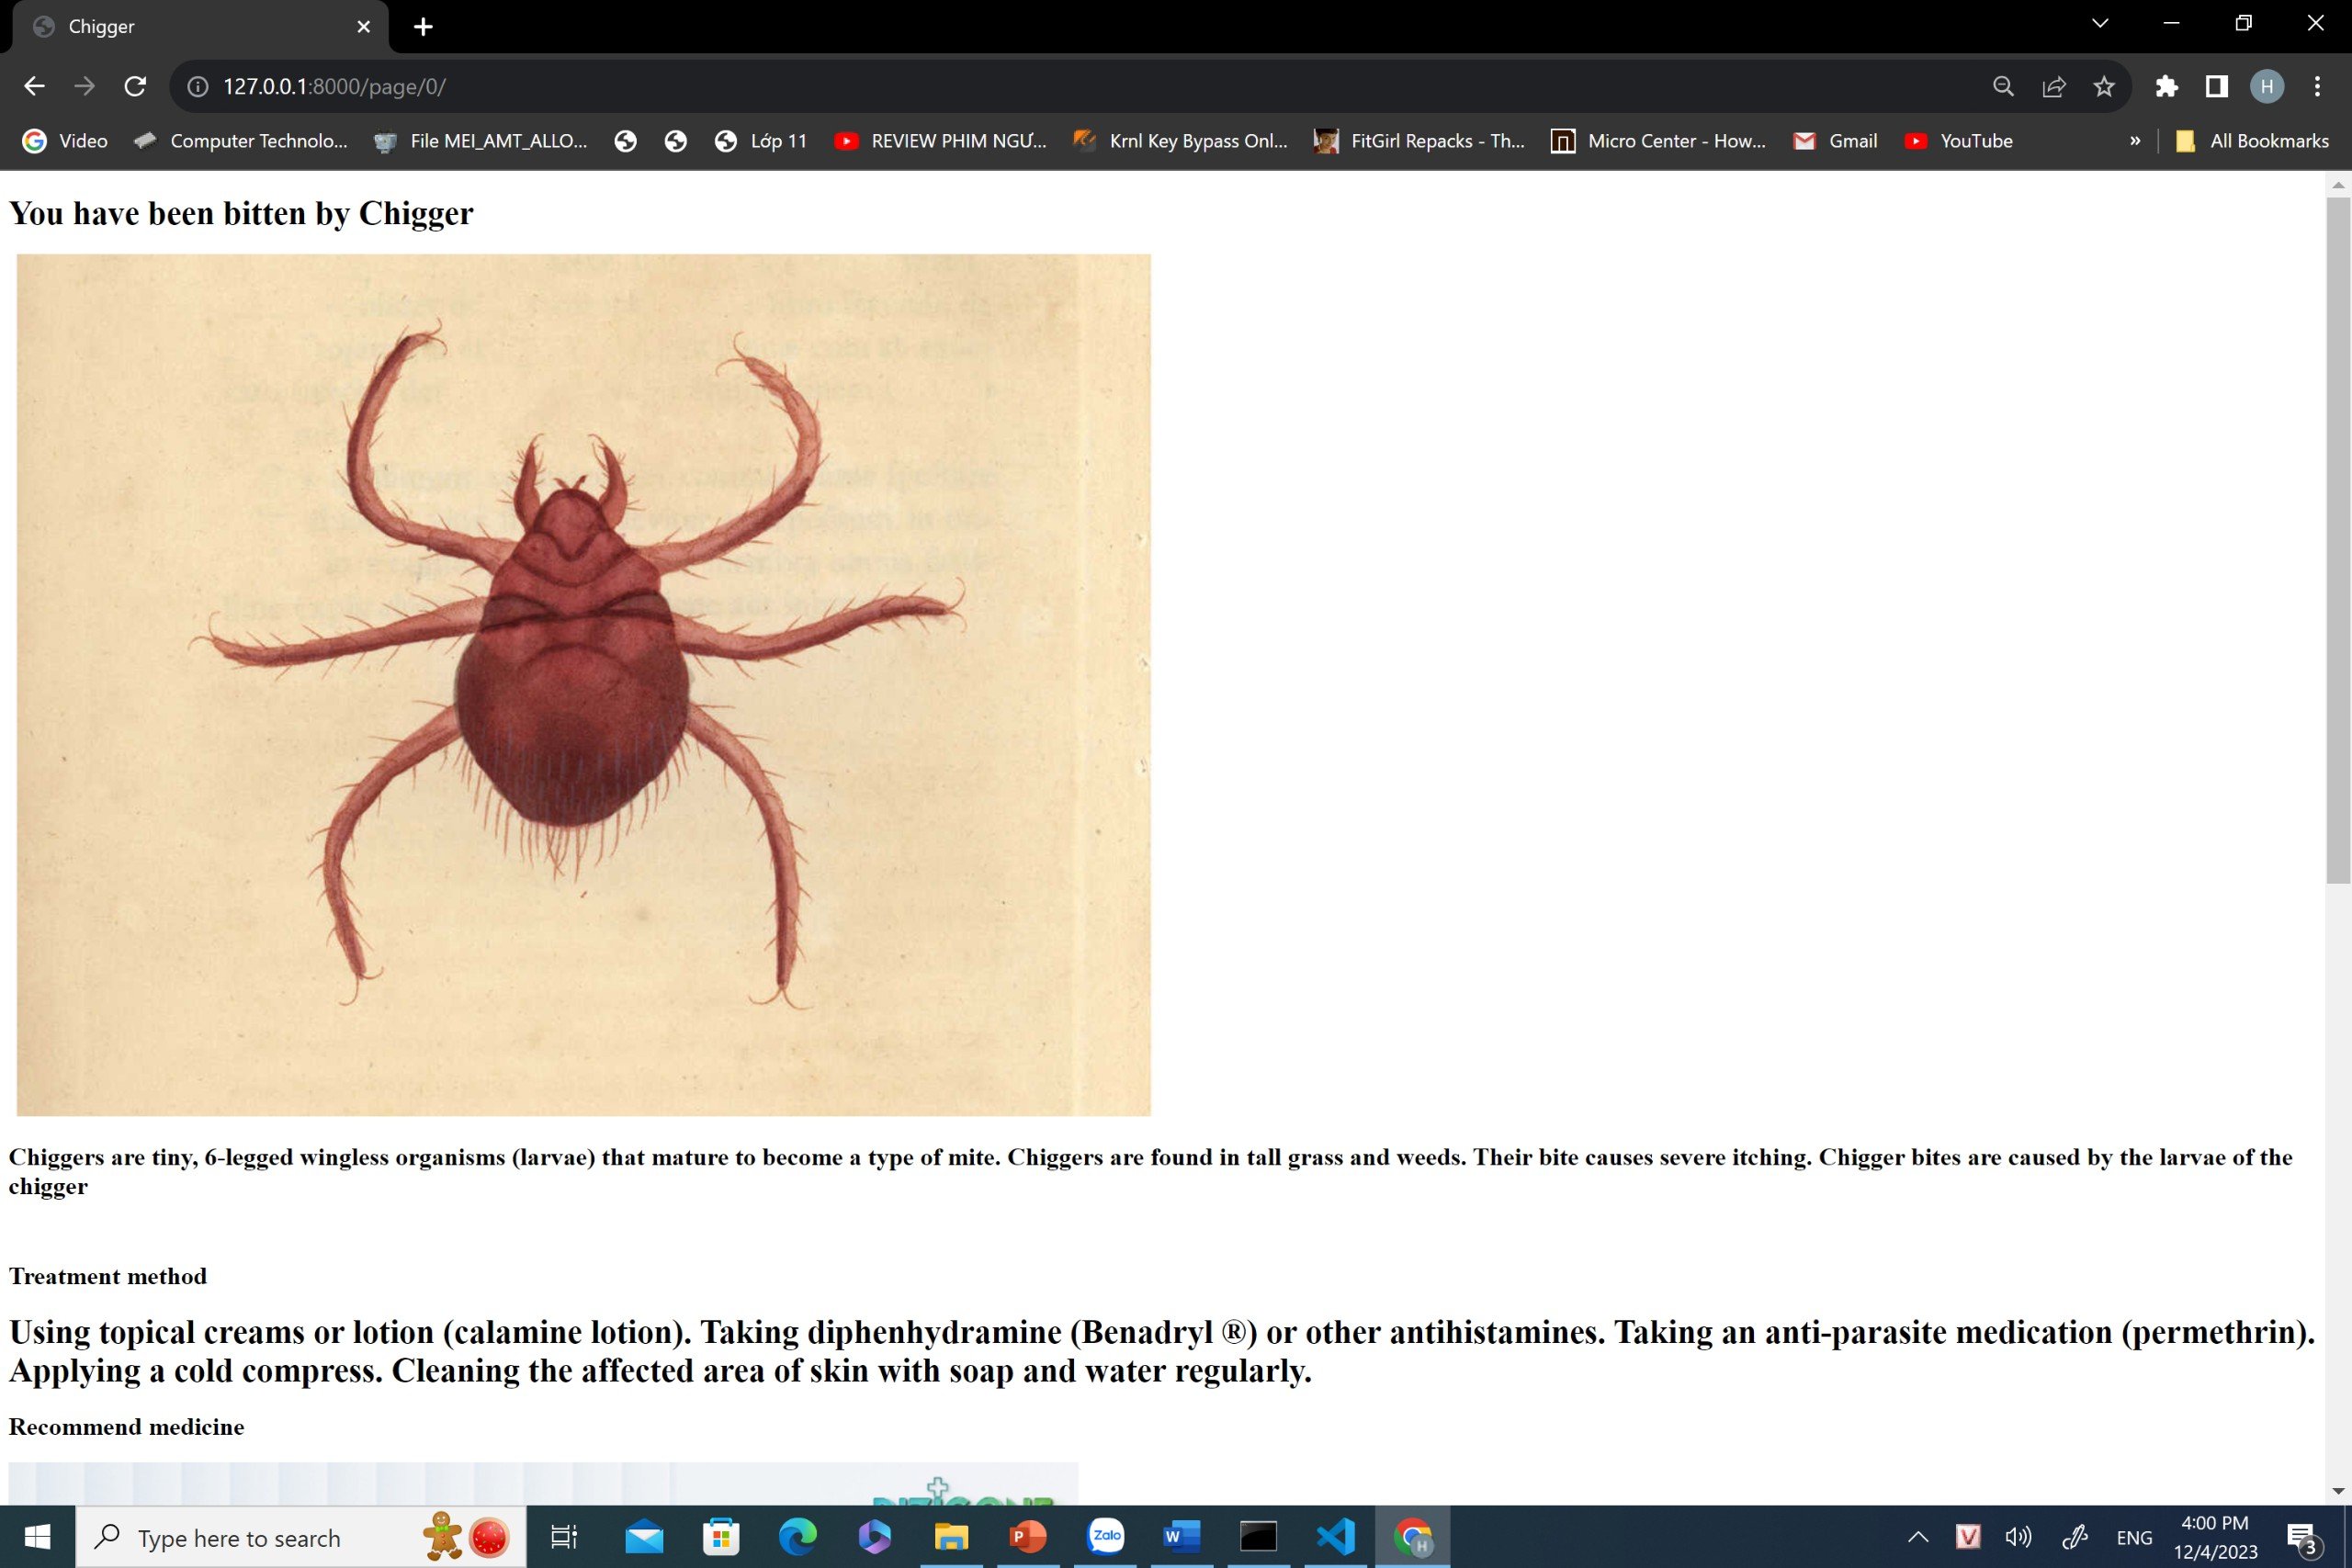Open tab search dropdown arrow
Screen dimensions: 2352x1568
[x=2100, y=24]
